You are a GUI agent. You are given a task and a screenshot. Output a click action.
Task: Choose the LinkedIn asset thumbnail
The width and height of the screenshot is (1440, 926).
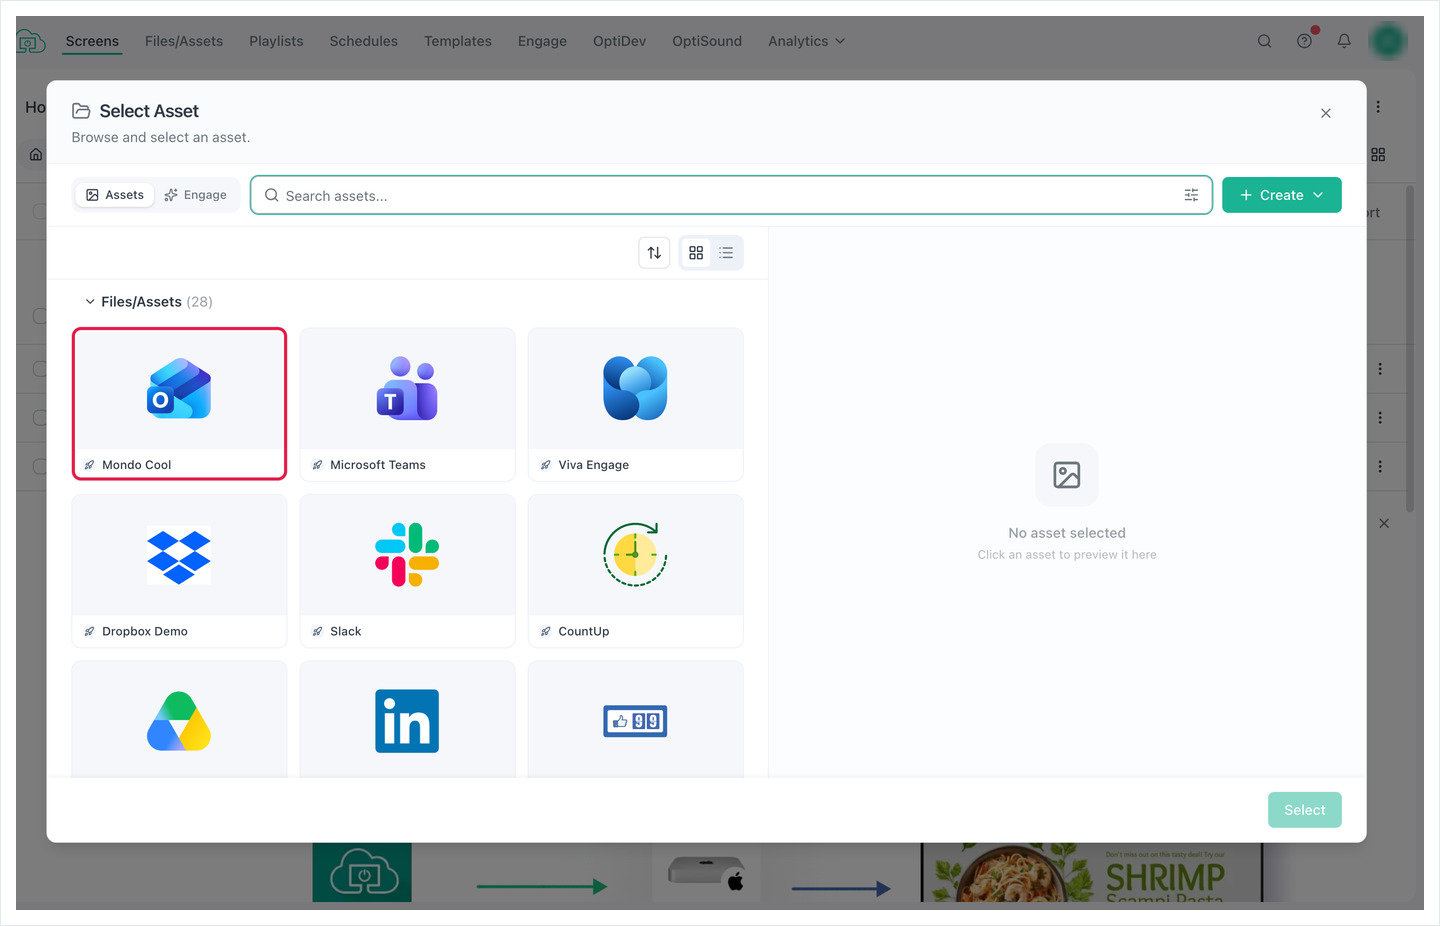coord(407,720)
